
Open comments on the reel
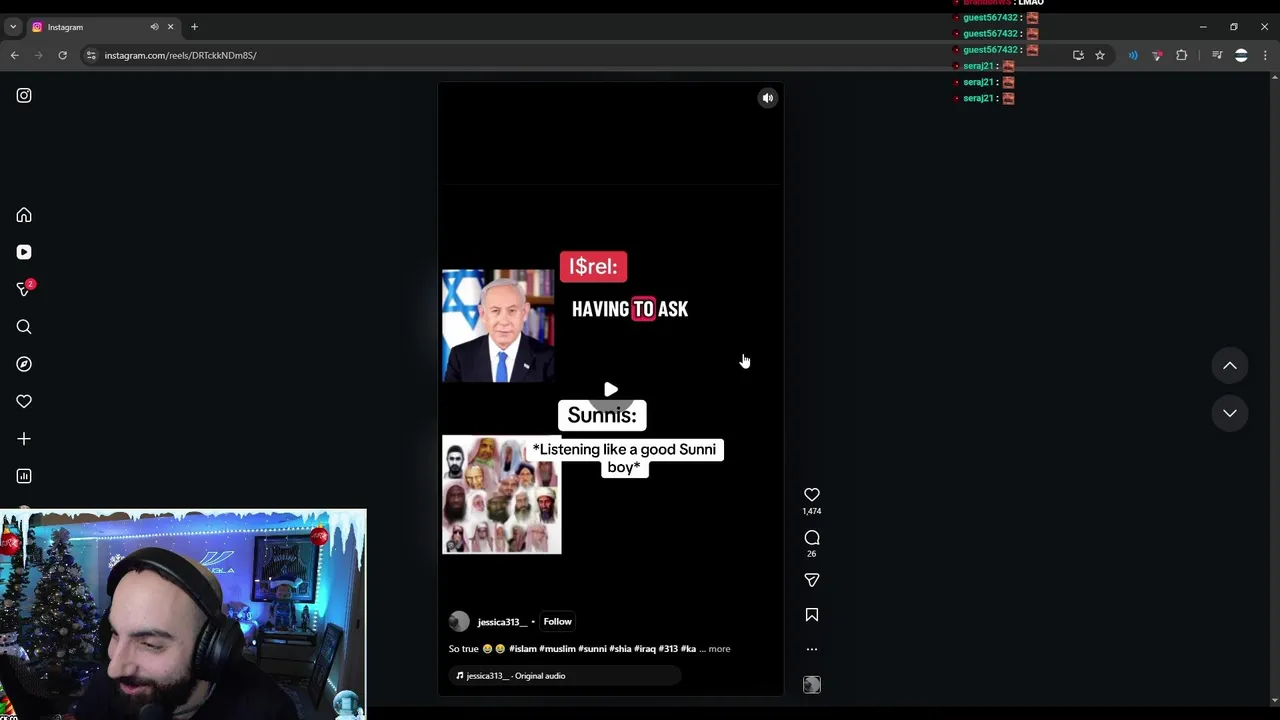click(x=812, y=538)
